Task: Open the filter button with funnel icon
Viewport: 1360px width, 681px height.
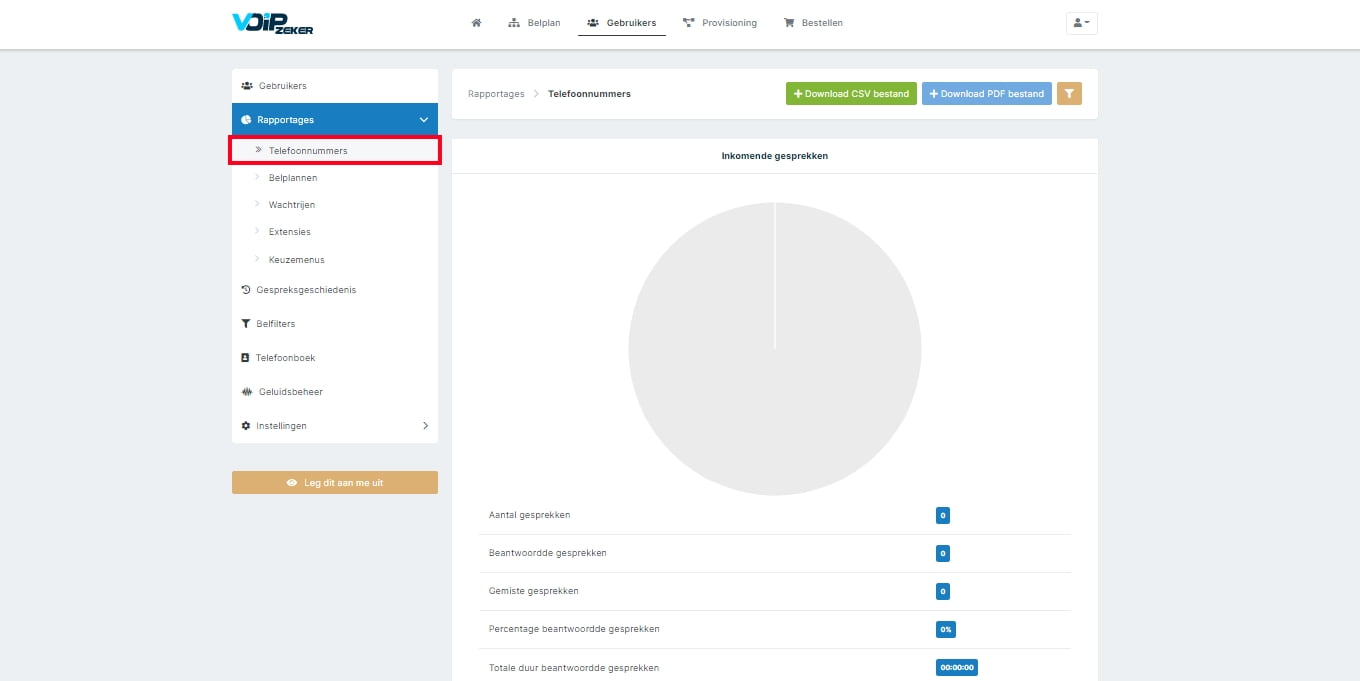Action: [1069, 94]
